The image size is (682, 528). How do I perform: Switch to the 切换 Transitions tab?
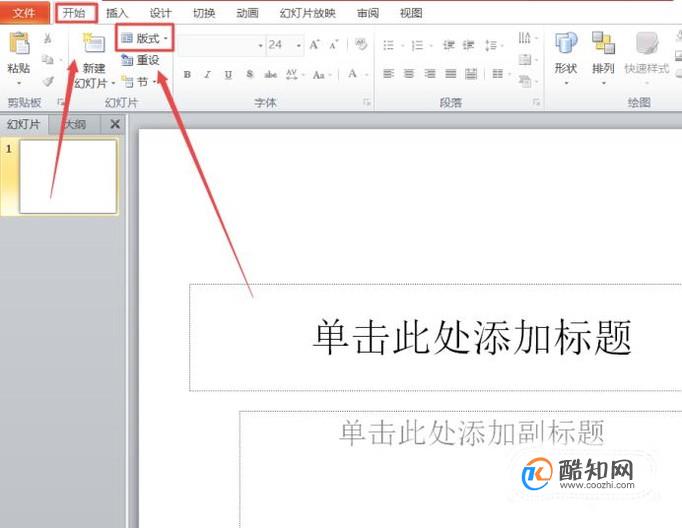204,13
